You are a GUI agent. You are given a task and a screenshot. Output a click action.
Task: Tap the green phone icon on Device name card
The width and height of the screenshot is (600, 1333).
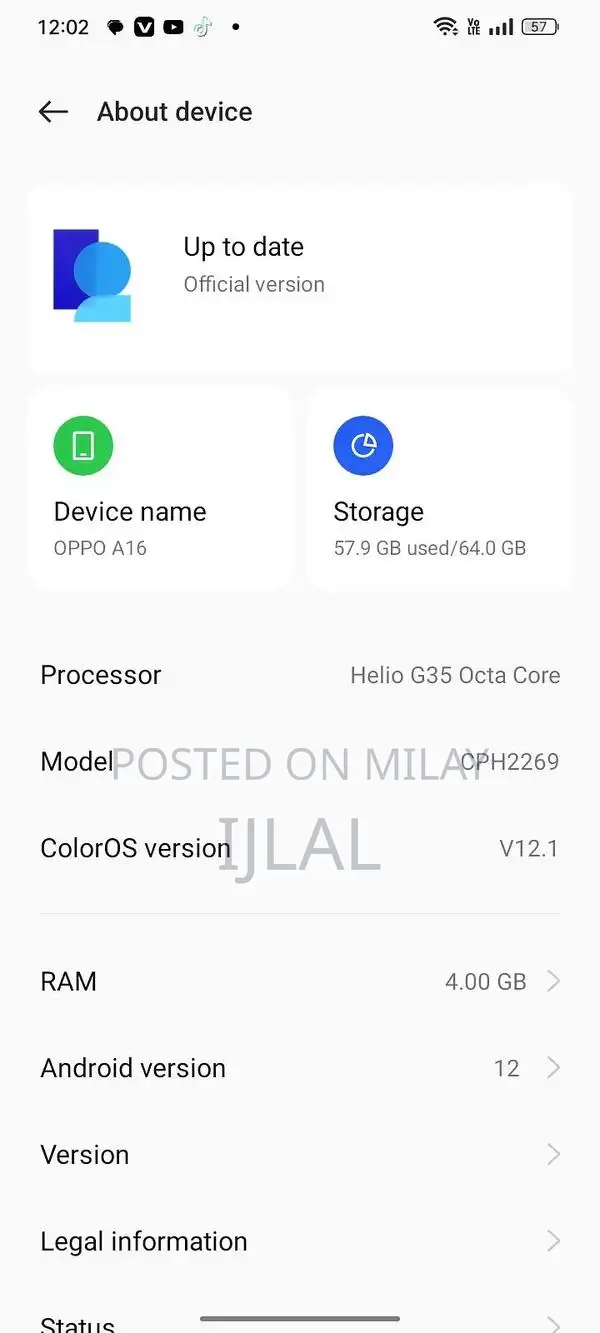(83, 445)
